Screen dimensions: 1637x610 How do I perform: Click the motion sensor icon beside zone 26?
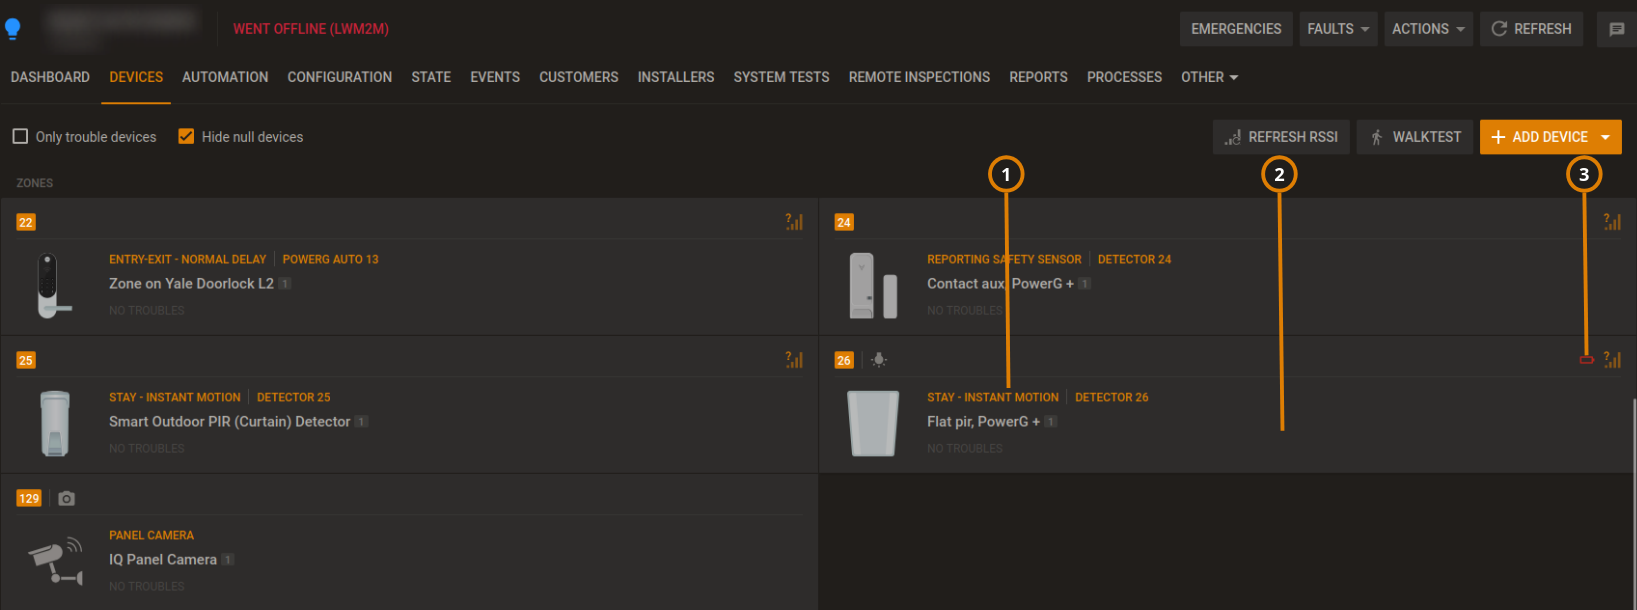point(879,360)
